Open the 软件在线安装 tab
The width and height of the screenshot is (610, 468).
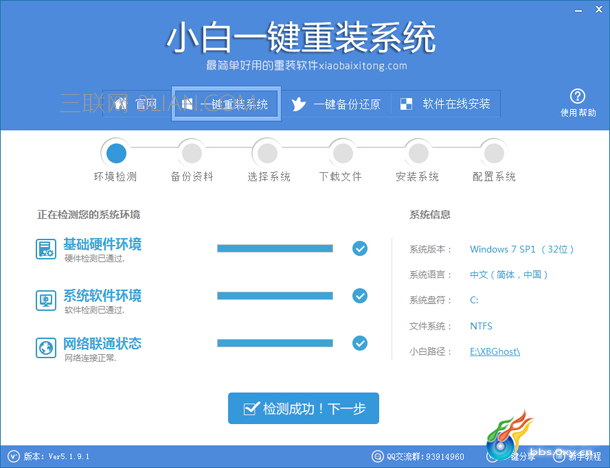[x=445, y=104]
